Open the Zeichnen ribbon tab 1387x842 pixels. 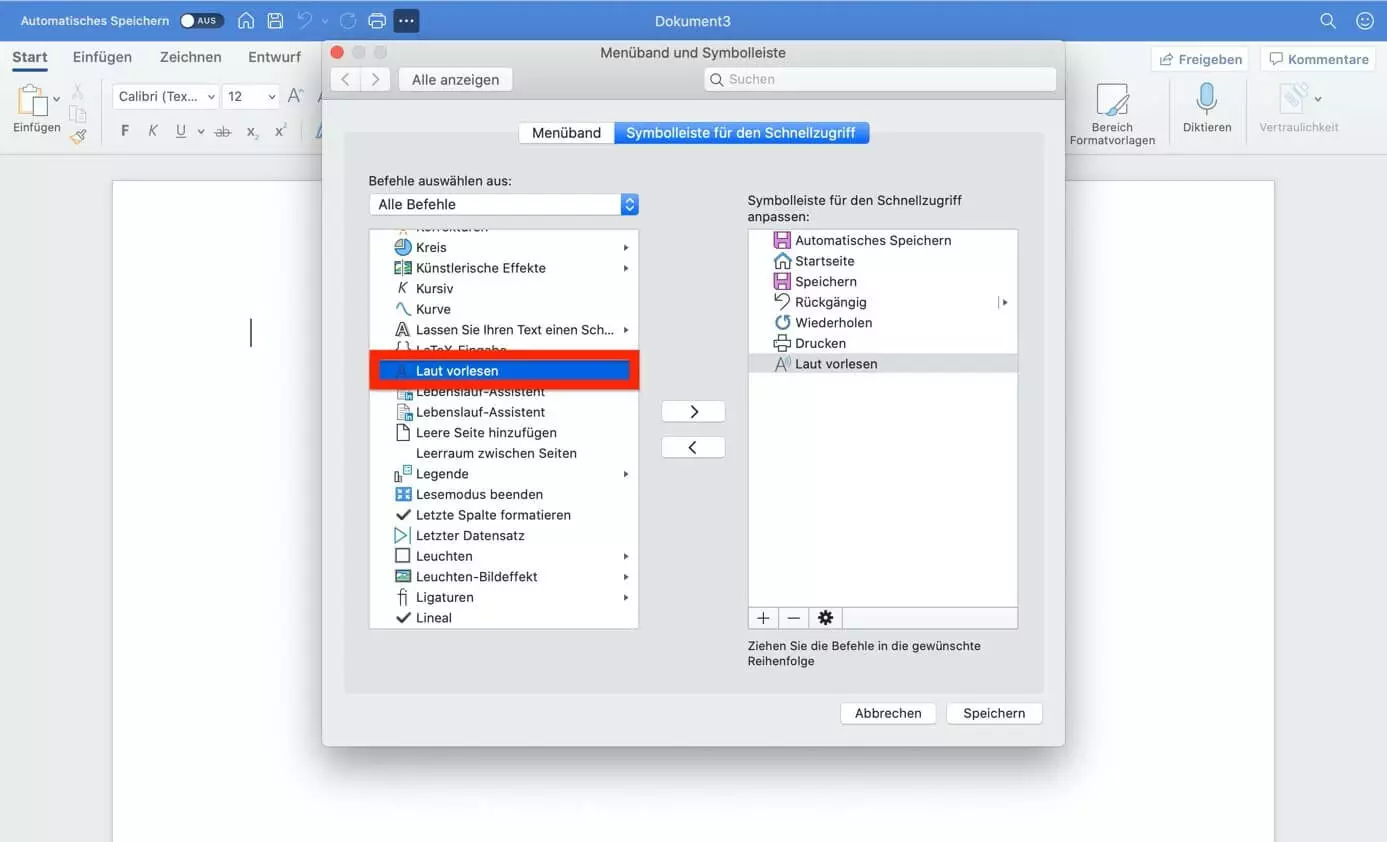tap(191, 57)
